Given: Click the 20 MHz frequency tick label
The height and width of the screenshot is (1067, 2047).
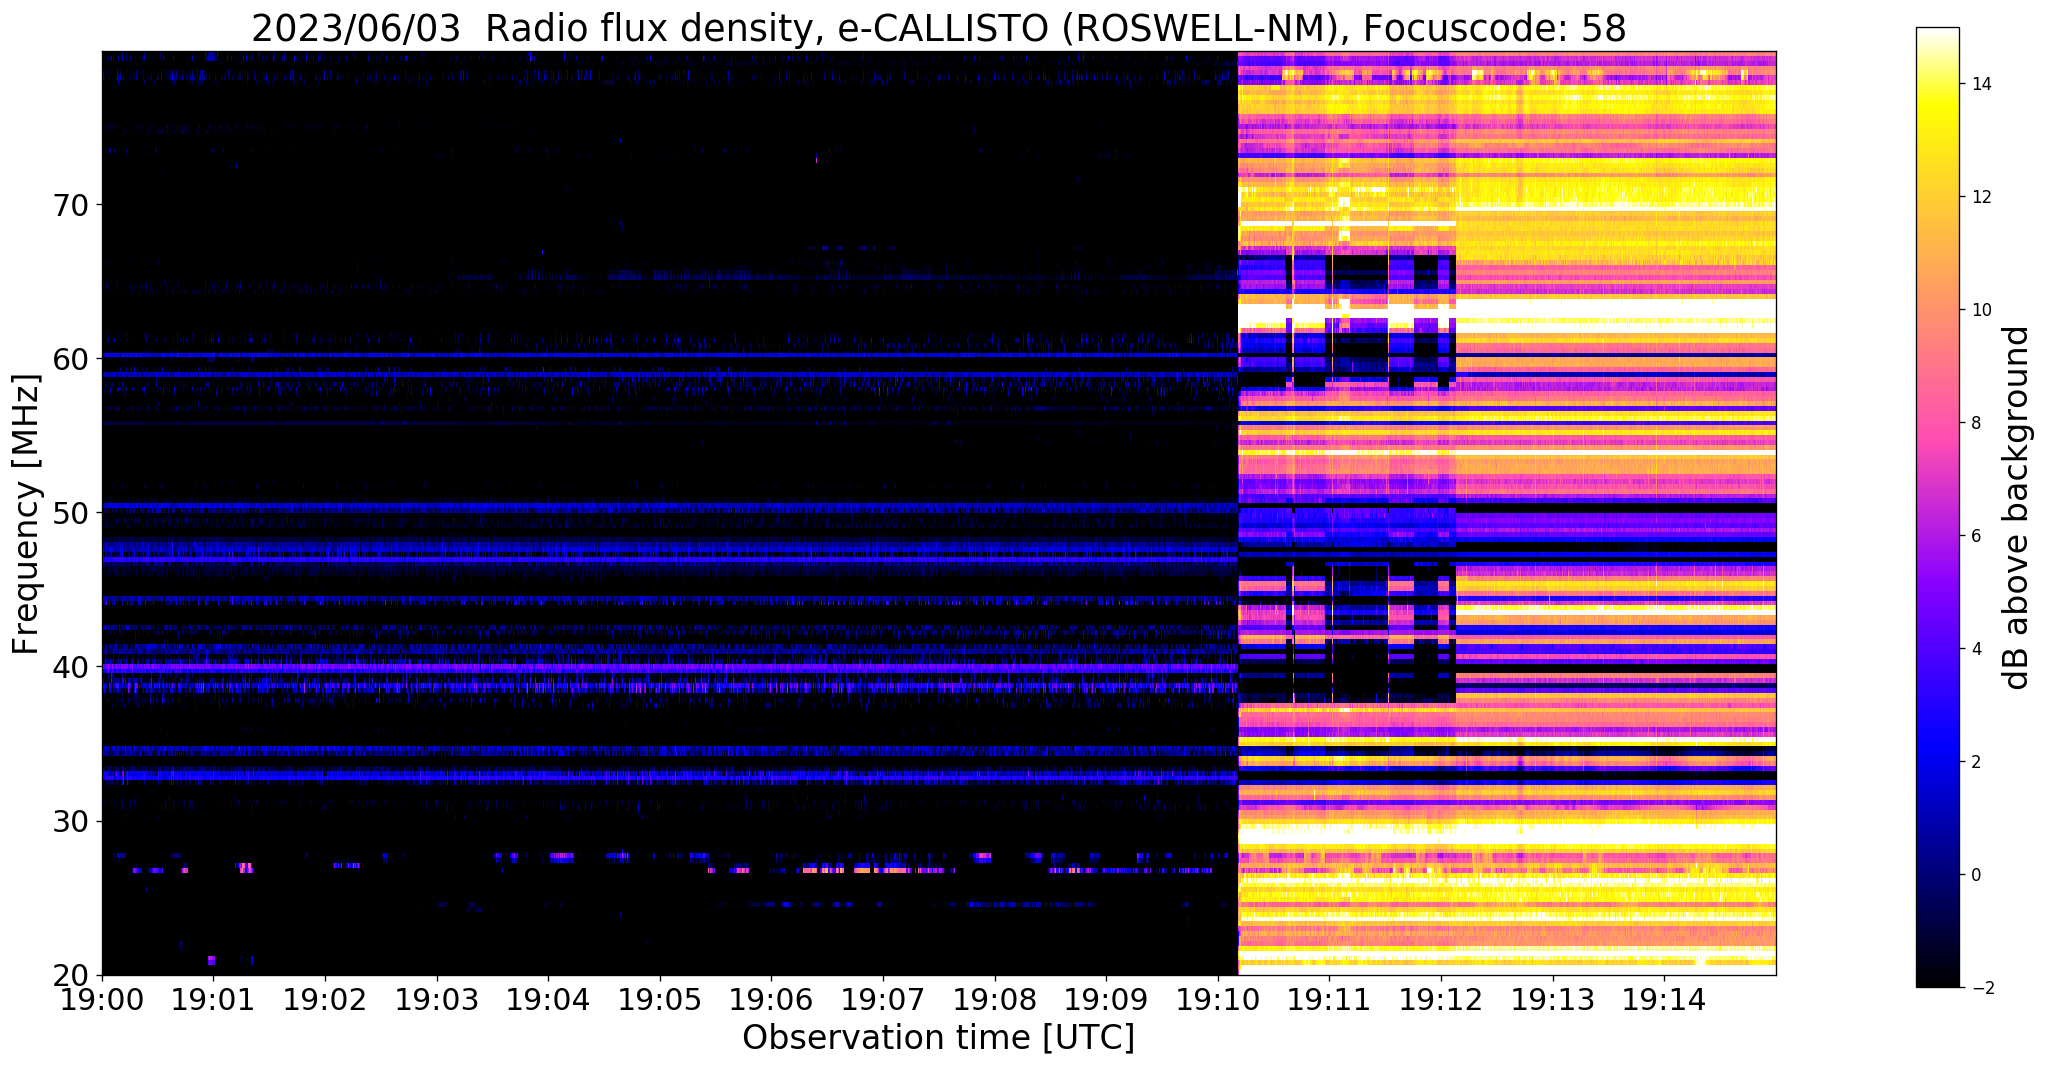Looking at the screenshot, I should pyautogui.click(x=71, y=975).
